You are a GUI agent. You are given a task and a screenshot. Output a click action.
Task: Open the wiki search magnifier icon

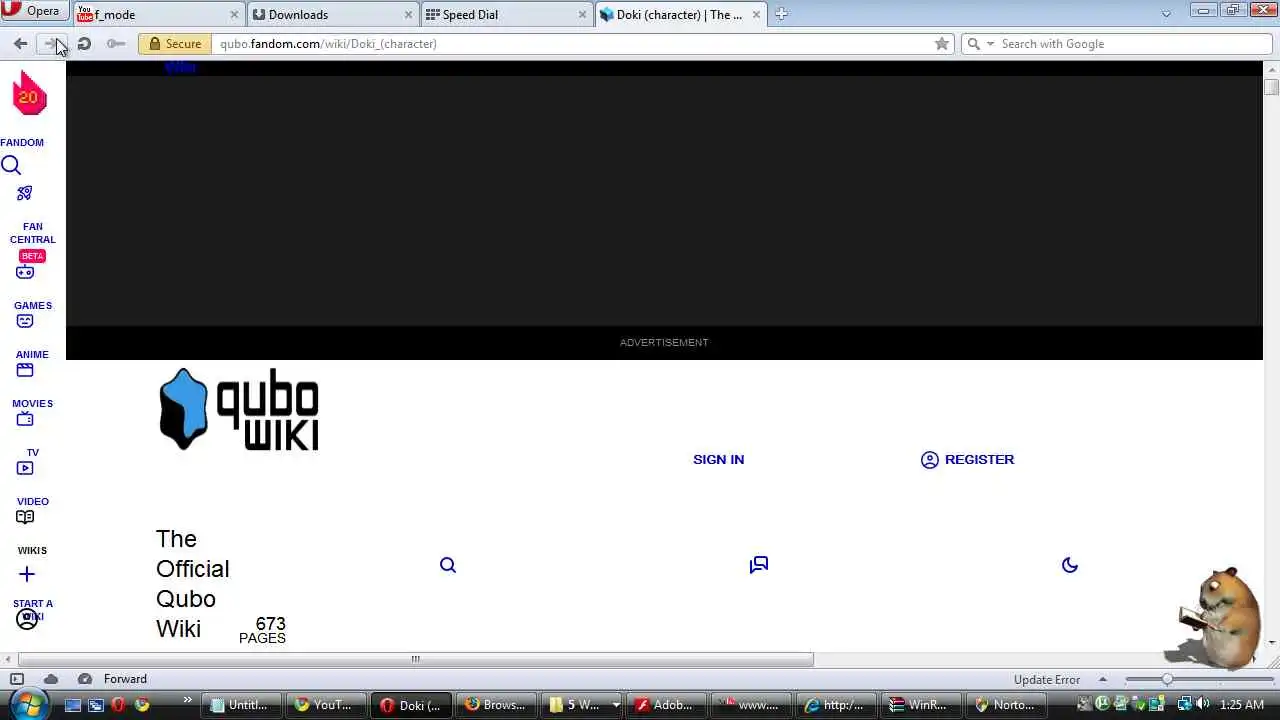click(448, 565)
